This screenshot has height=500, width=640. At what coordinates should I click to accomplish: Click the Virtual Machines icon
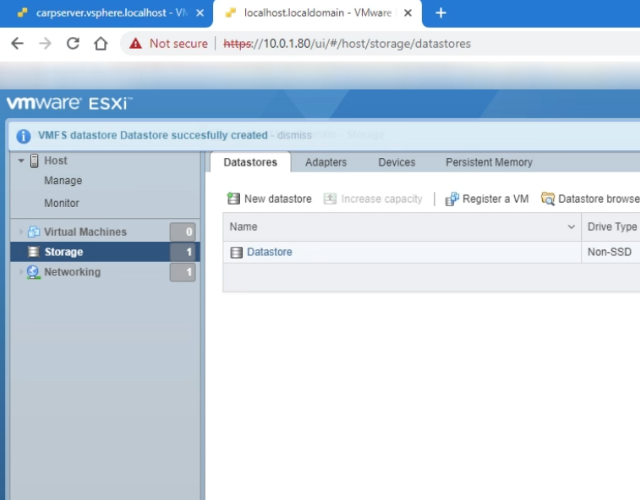click(x=33, y=232)
